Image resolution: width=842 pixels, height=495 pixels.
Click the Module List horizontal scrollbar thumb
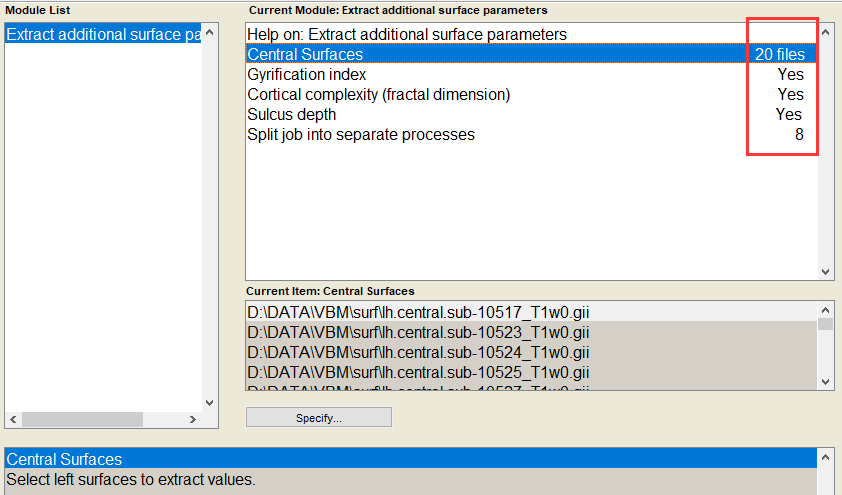[x=82, y=419]
